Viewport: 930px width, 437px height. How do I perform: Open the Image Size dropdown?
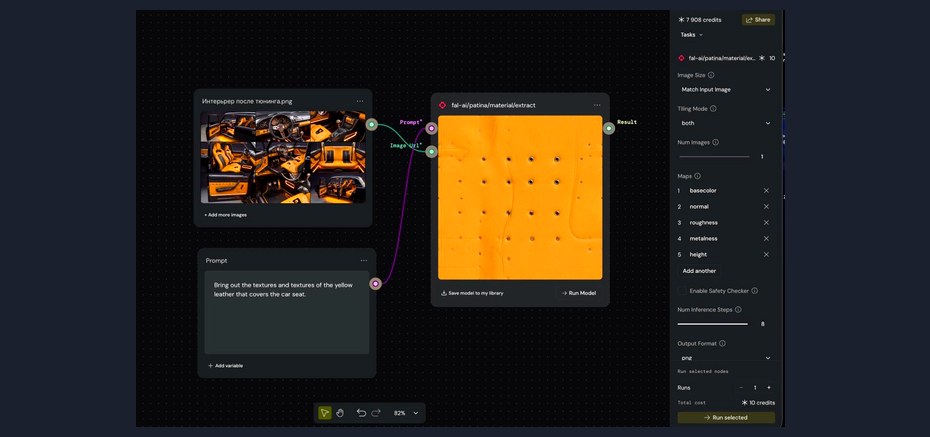pyautogui.click(x=725, y=90)
